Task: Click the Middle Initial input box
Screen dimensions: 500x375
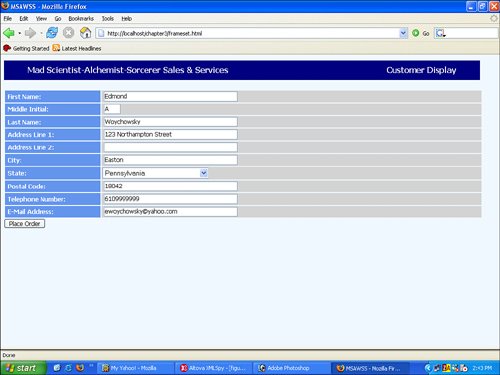Action: coord(112,109)
